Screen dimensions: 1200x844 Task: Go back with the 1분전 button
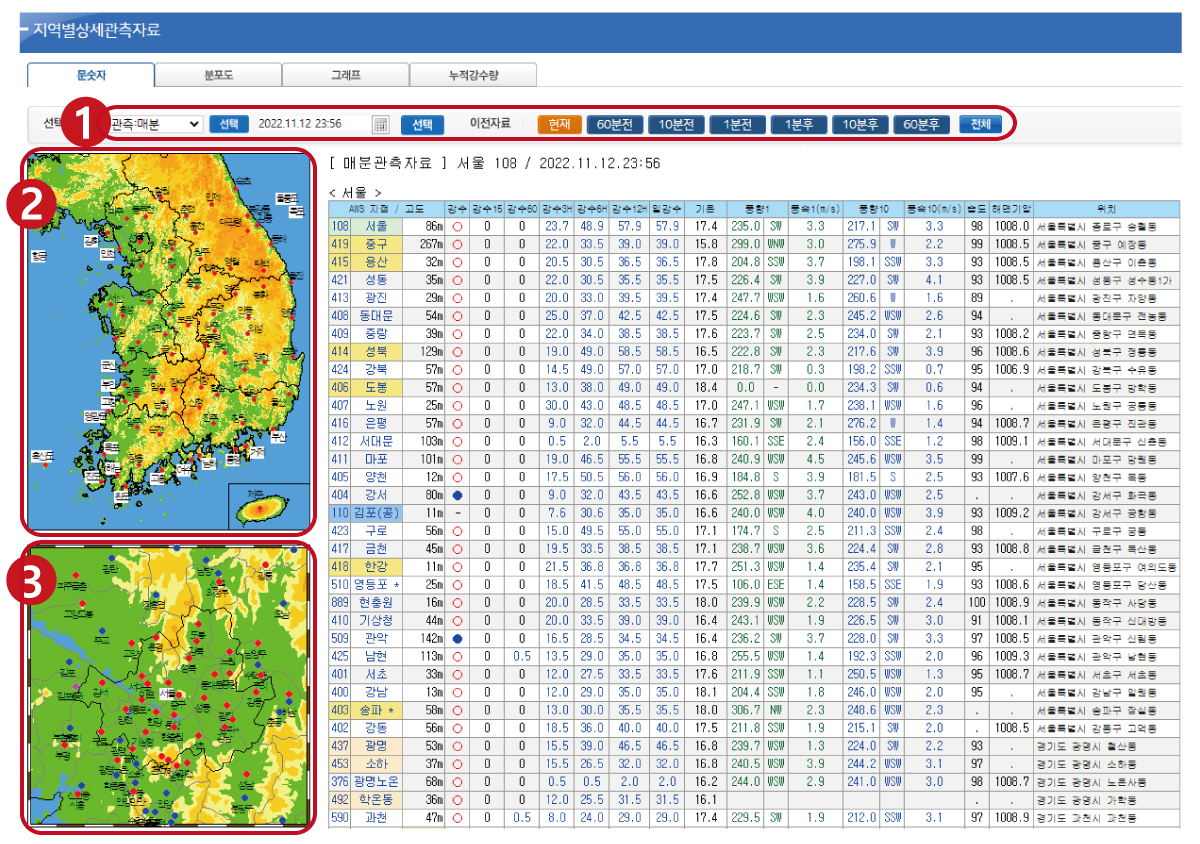(737, 124)
